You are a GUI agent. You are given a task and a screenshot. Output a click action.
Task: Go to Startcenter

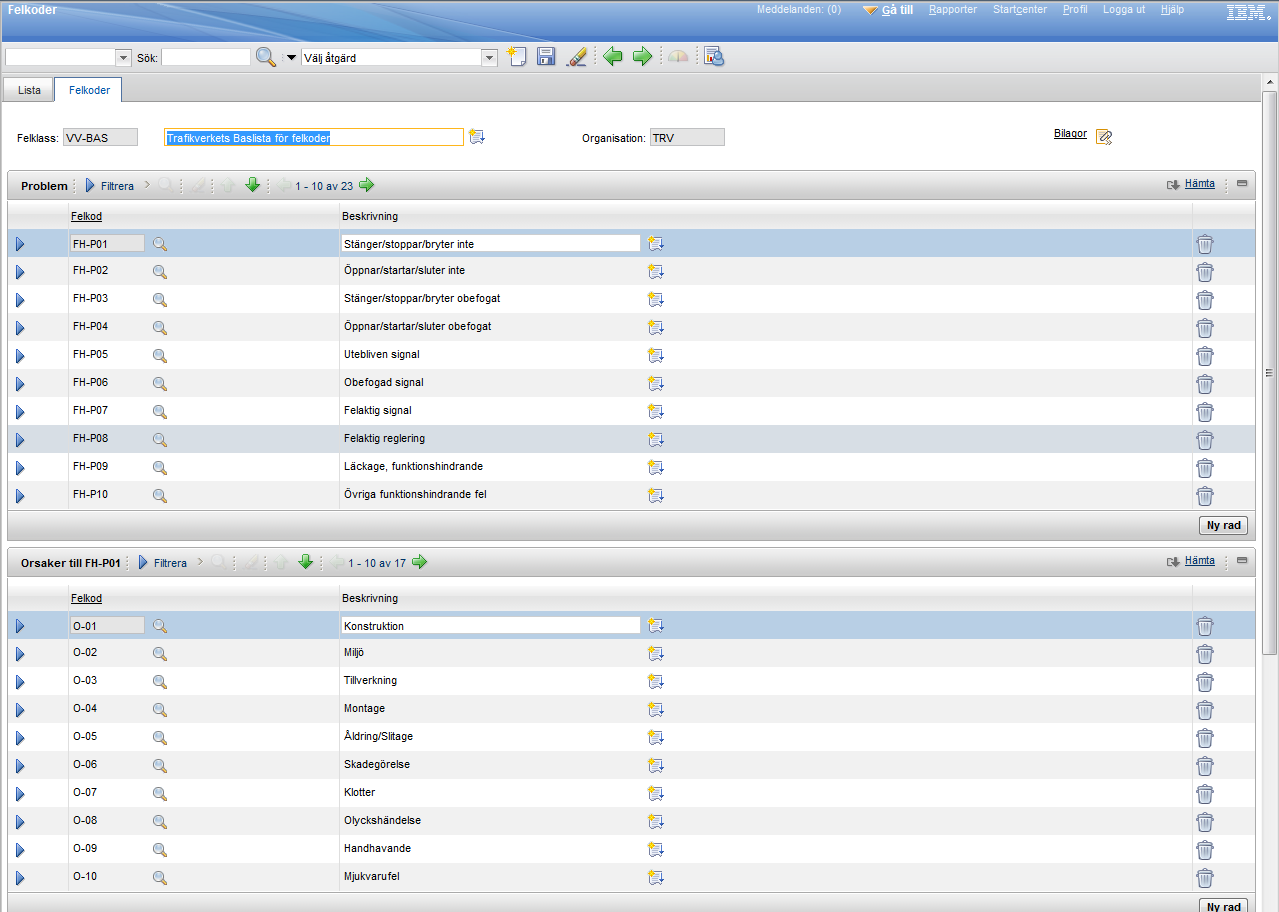1020,9
